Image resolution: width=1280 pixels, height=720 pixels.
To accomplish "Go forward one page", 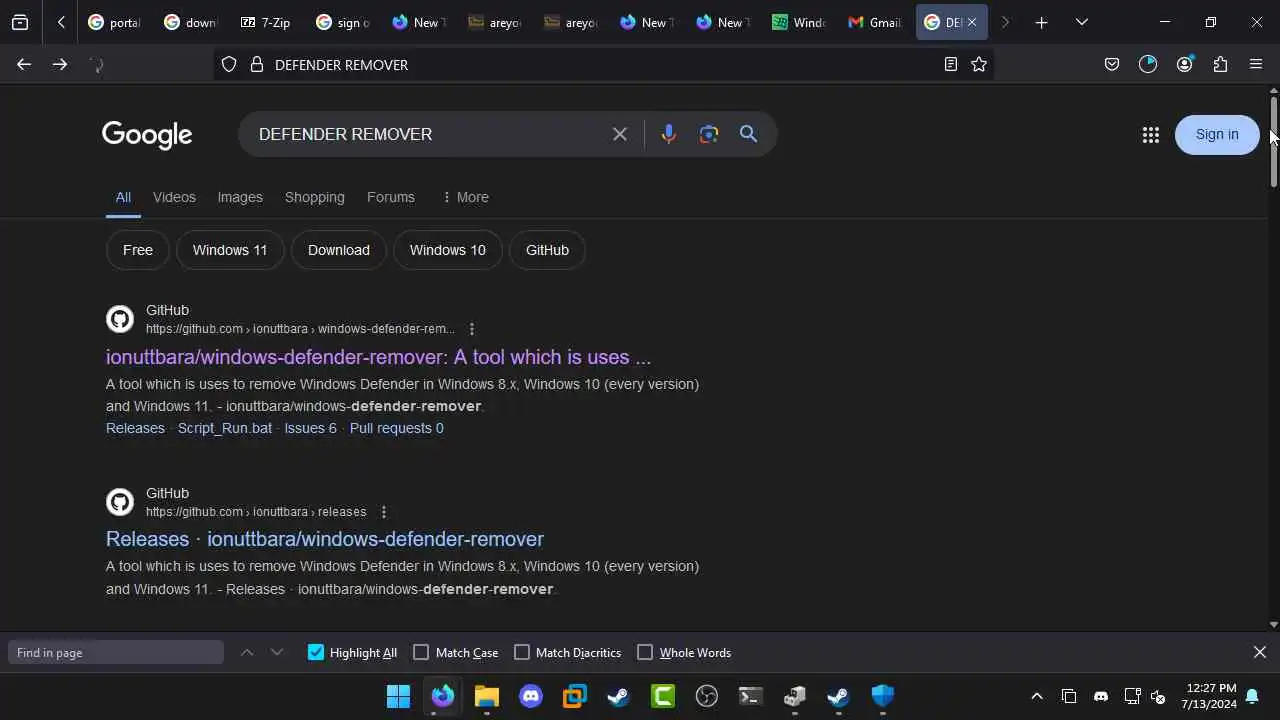I will [x=60, y=65].
